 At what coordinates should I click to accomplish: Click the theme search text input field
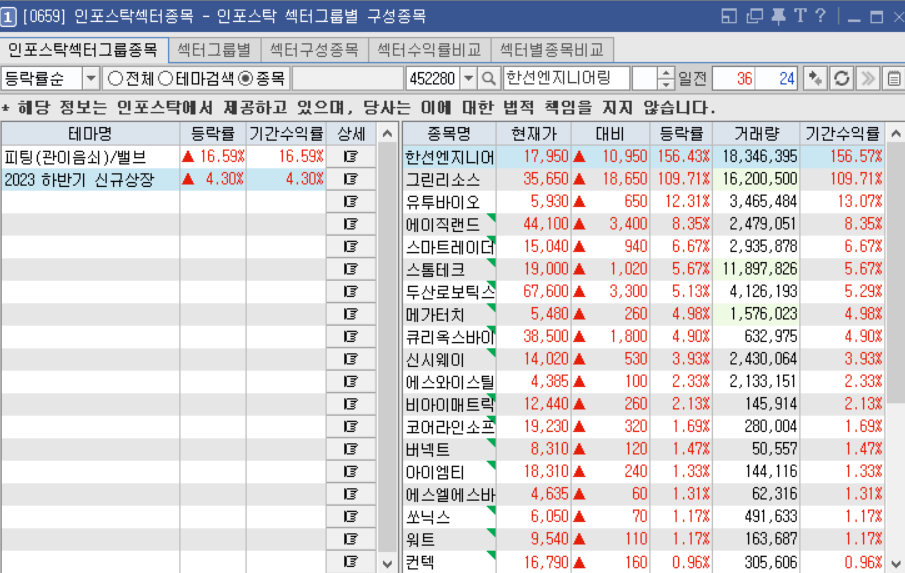point(347,78)
